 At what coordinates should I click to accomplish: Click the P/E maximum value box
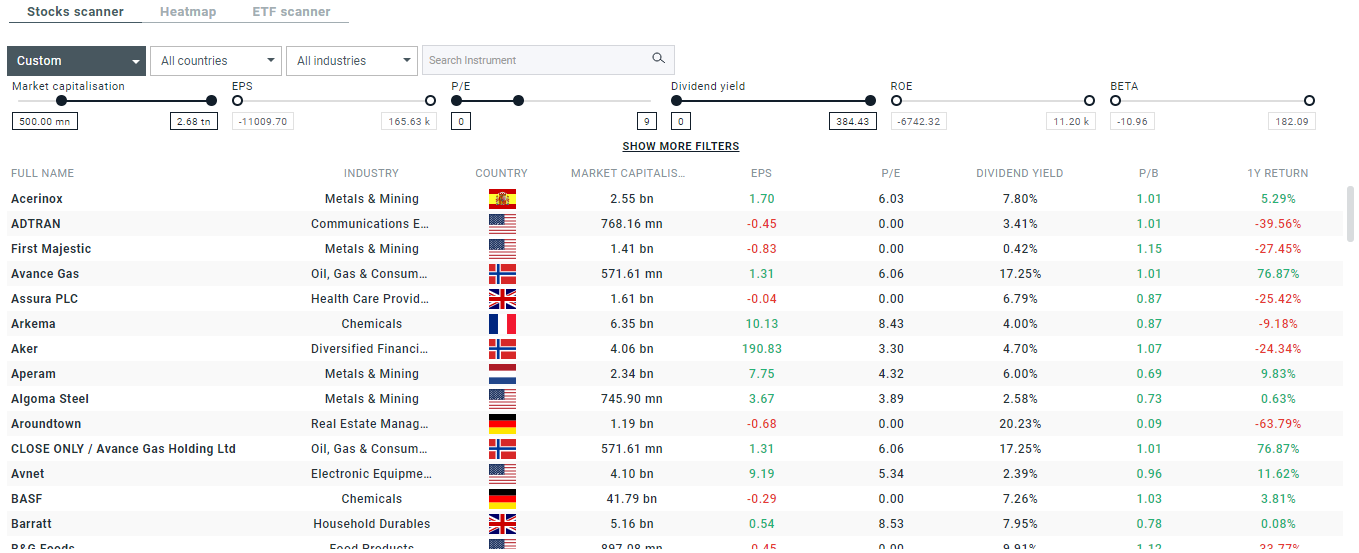647,121
